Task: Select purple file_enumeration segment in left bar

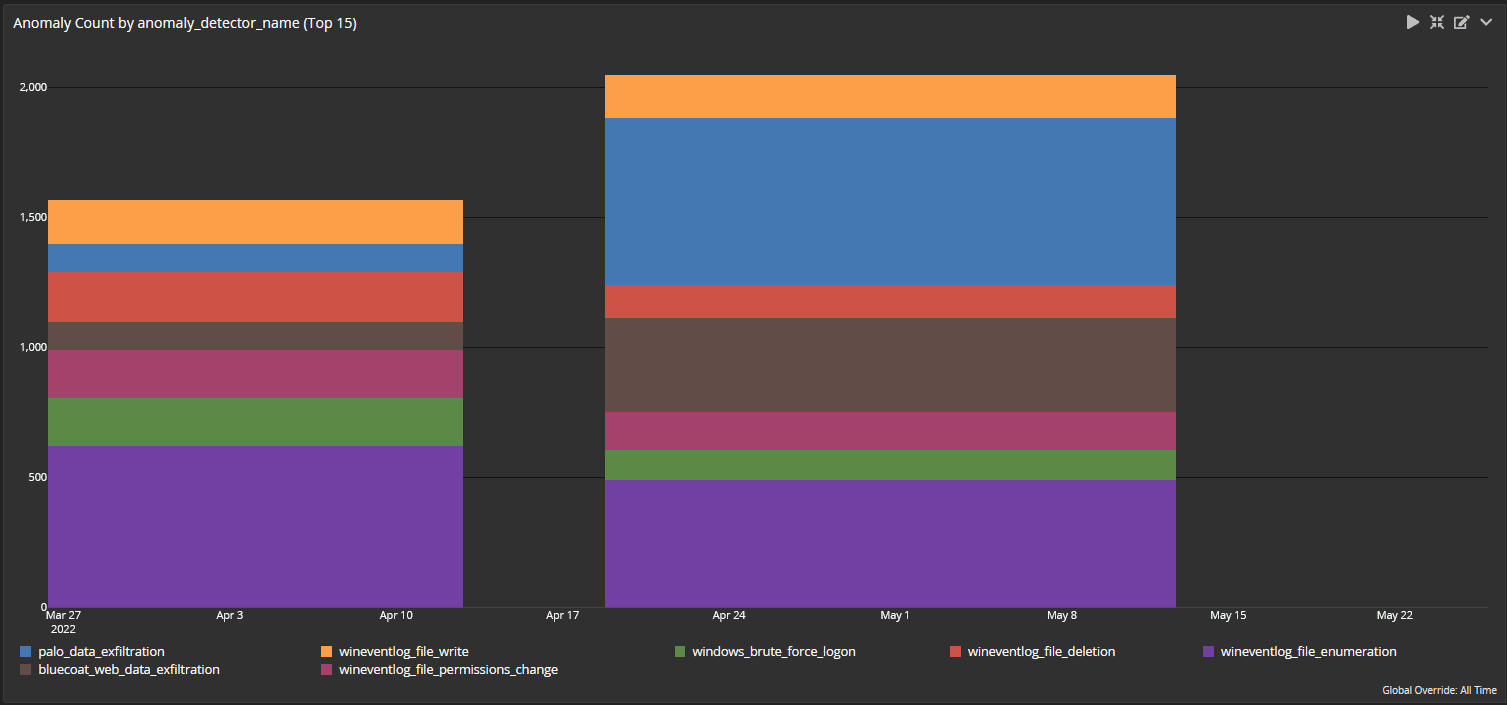Action: coord(255,525)
